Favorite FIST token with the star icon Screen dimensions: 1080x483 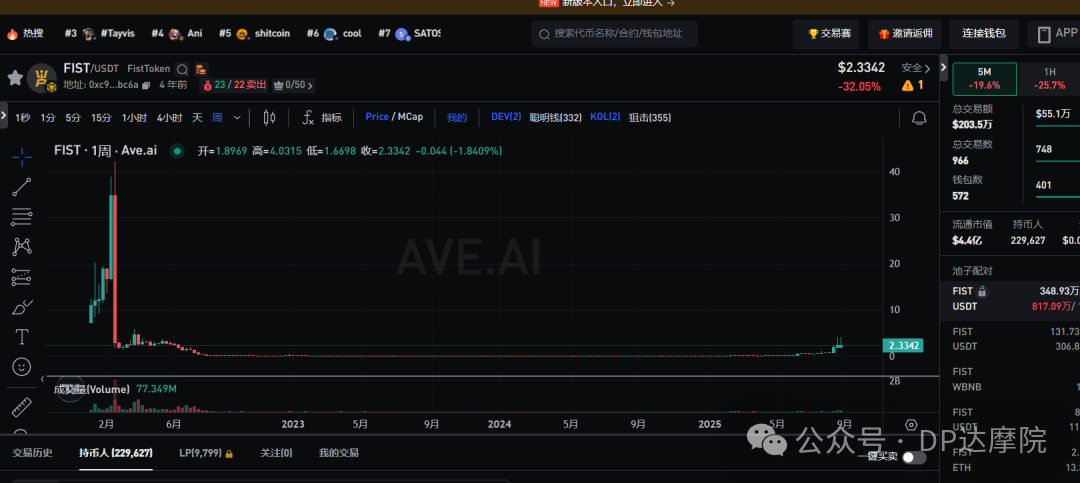[x=15, y=77]
